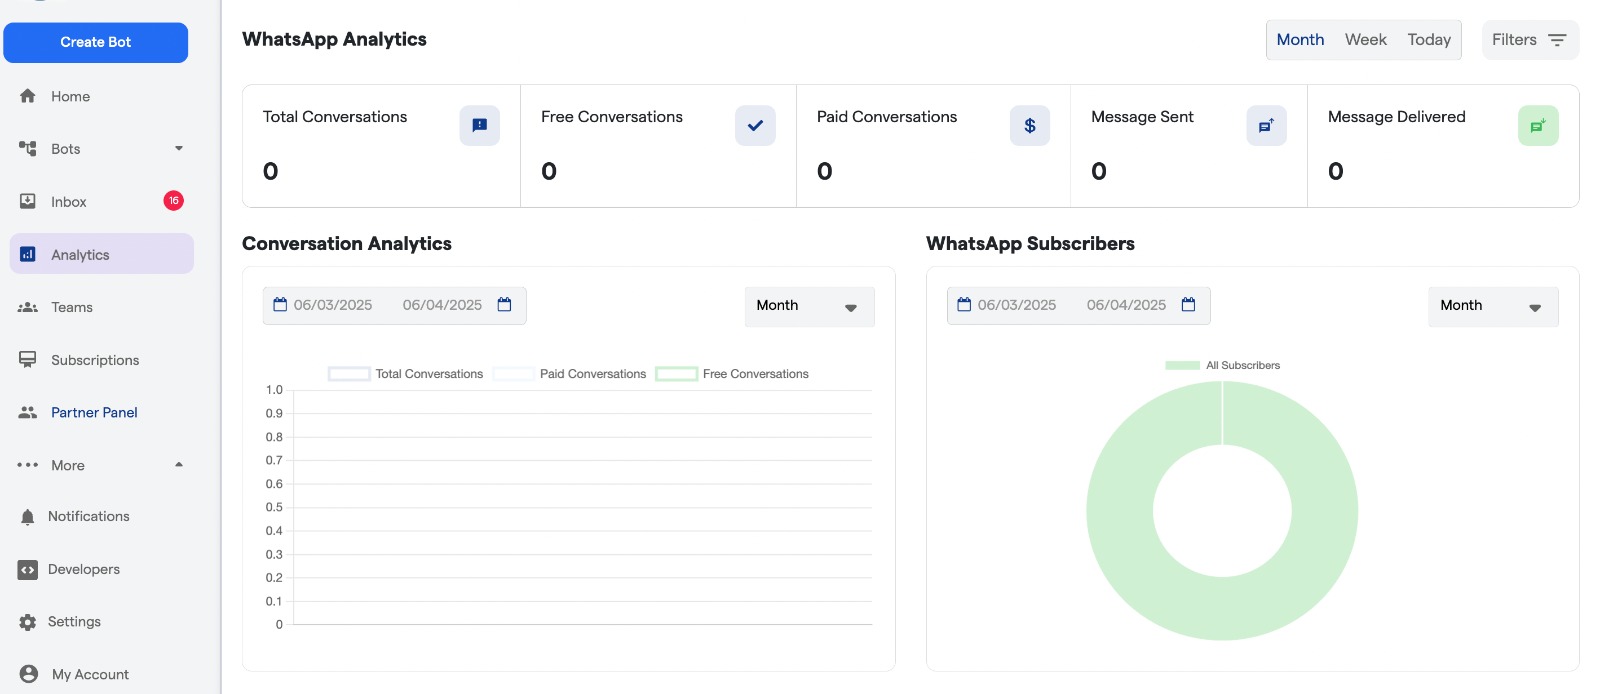Screen dimensions: 1600x694
Task: Expand the Bots submenu arrow
Action: pyautogui.click(x=179, y=148)
